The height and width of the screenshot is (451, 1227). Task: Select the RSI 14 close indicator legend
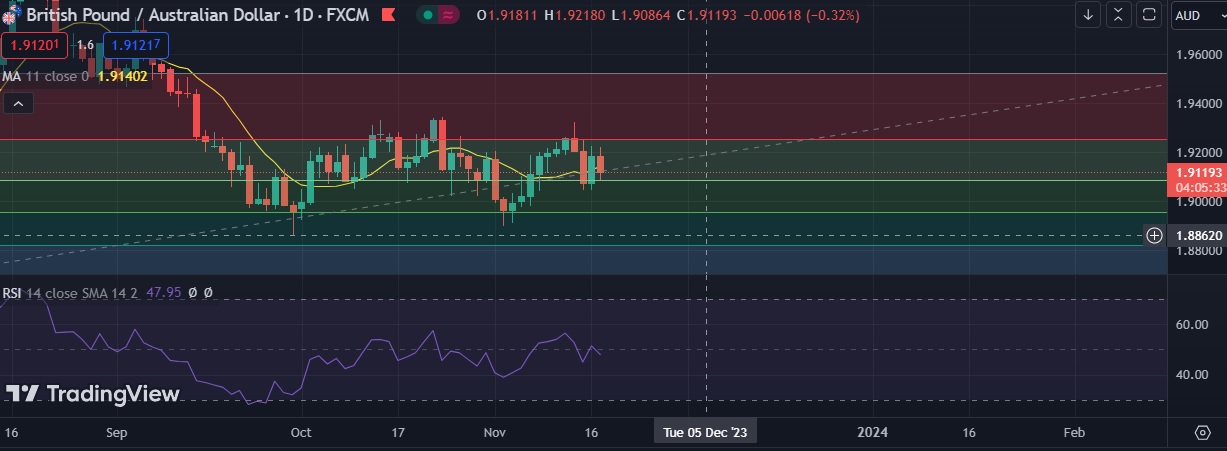pyautogui.click(x=70, y=293)
